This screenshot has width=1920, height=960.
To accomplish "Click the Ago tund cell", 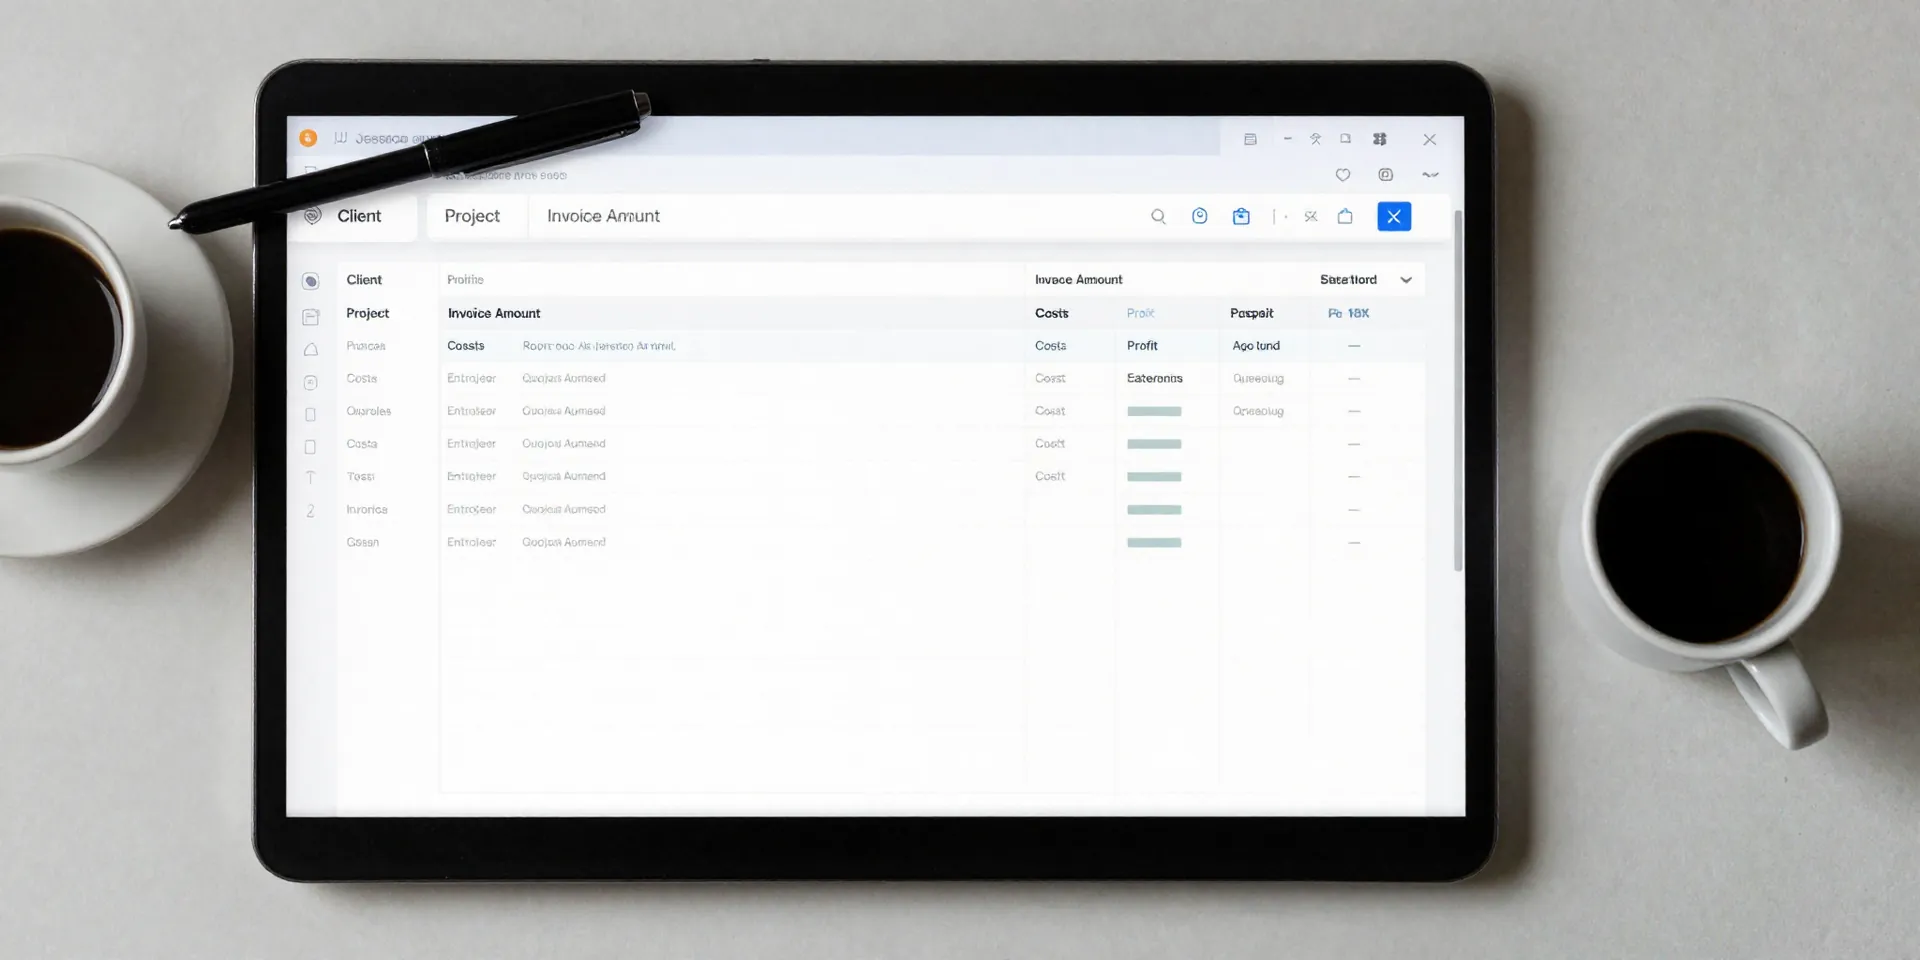I will point(1256,346).
